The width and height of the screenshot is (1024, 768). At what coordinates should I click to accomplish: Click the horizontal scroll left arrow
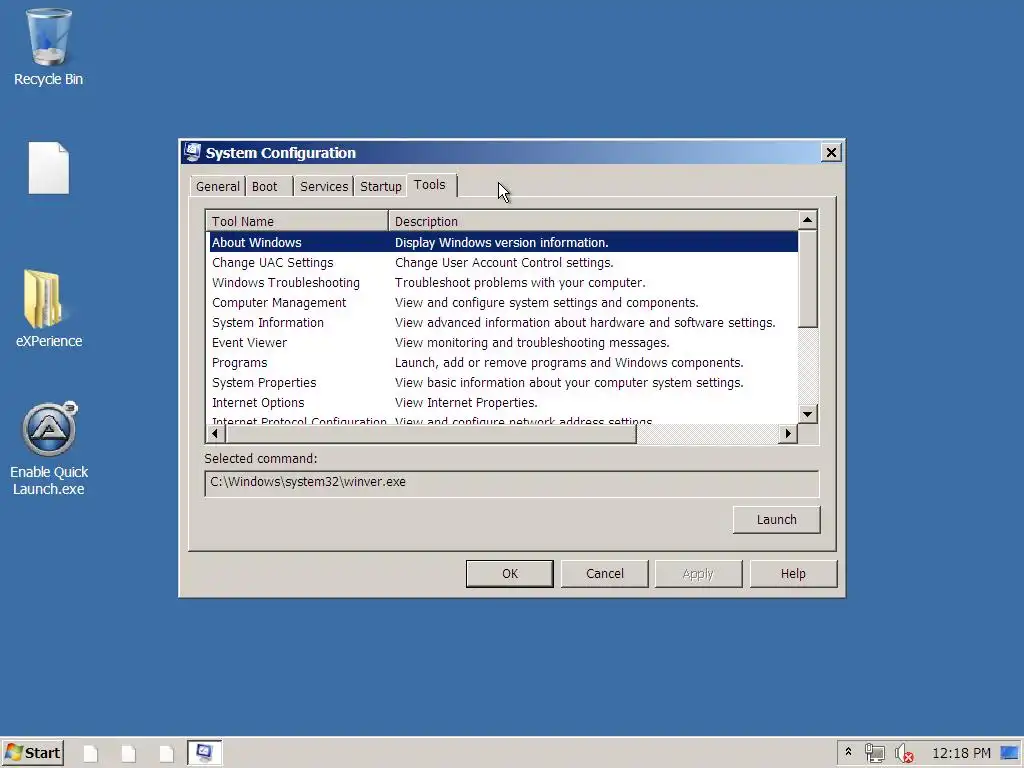(216, 434)
